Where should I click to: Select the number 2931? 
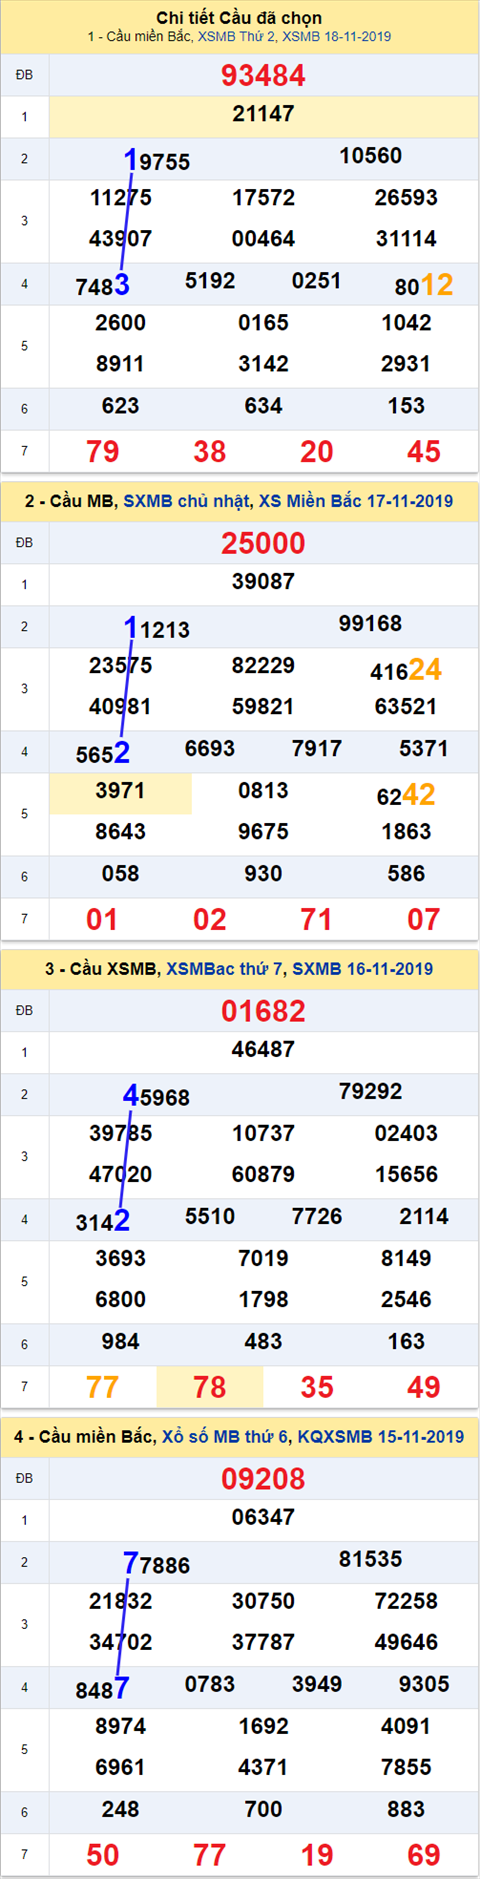[x=406, y=364]
